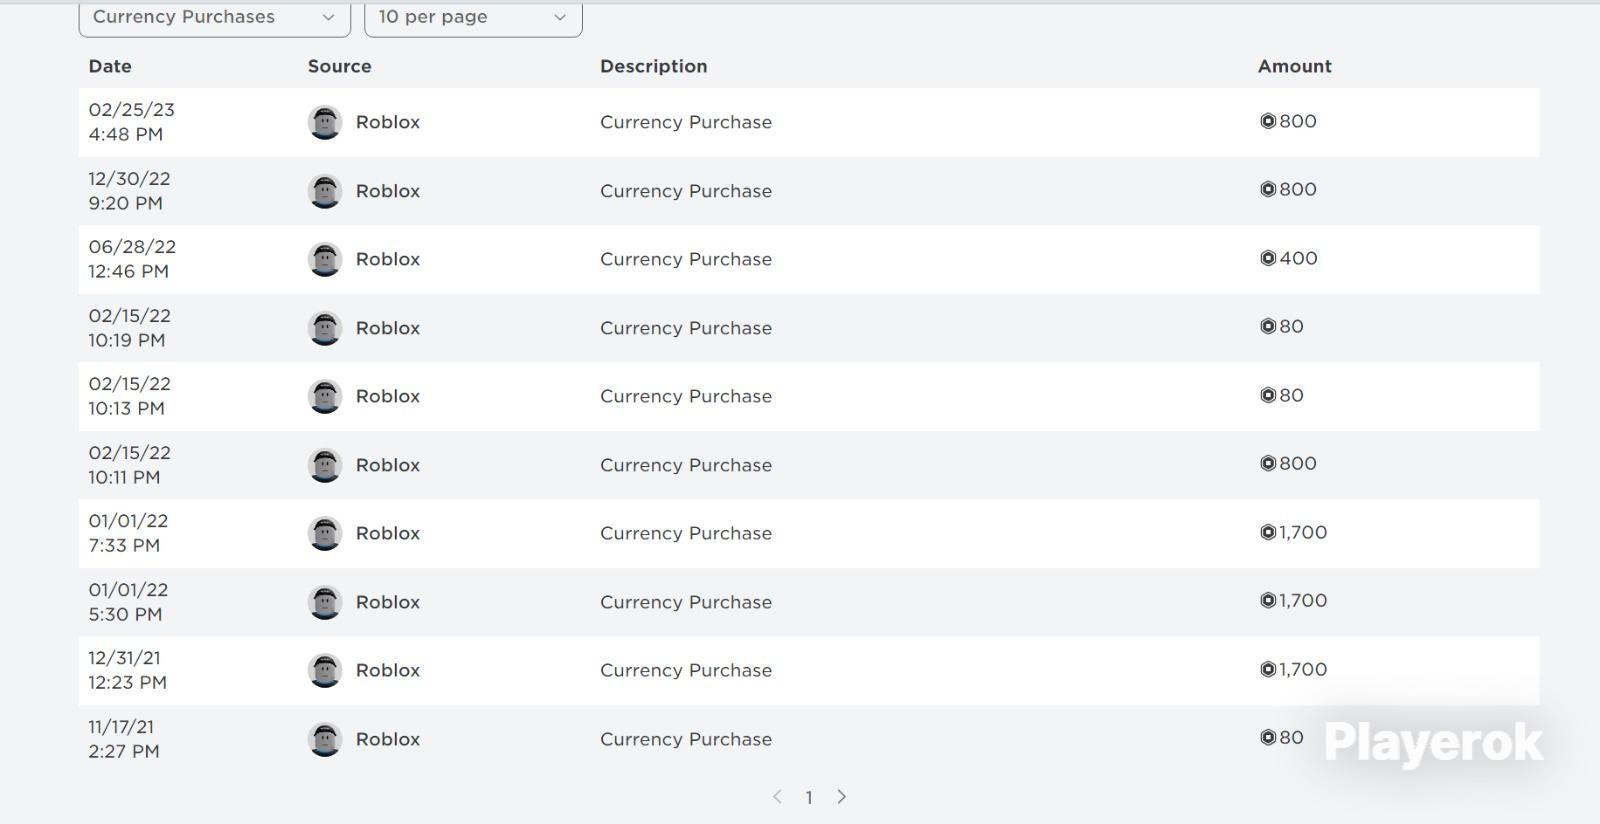Viewport: 1600px width, 824px height.
Task: Click Currency Purchase description in 11/17/21 row
Action: 686,739
